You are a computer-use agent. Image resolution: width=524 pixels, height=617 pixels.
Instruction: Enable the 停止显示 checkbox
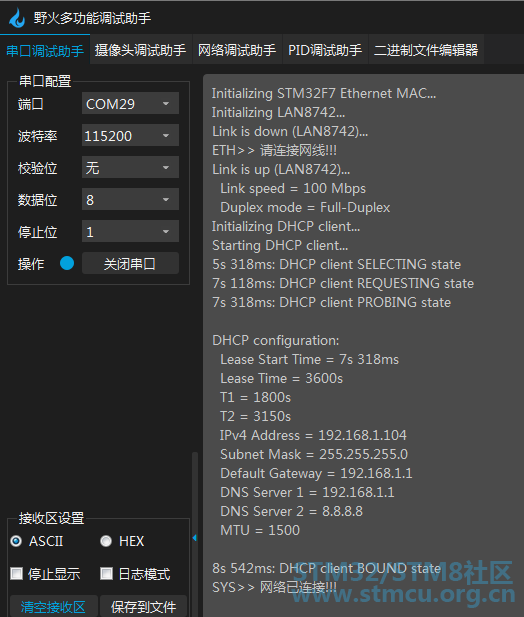point(17,573)
